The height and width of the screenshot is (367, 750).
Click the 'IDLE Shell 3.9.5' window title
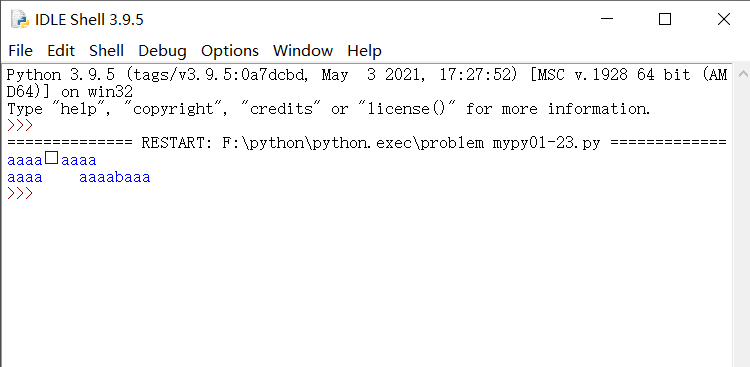click(89, 20)
